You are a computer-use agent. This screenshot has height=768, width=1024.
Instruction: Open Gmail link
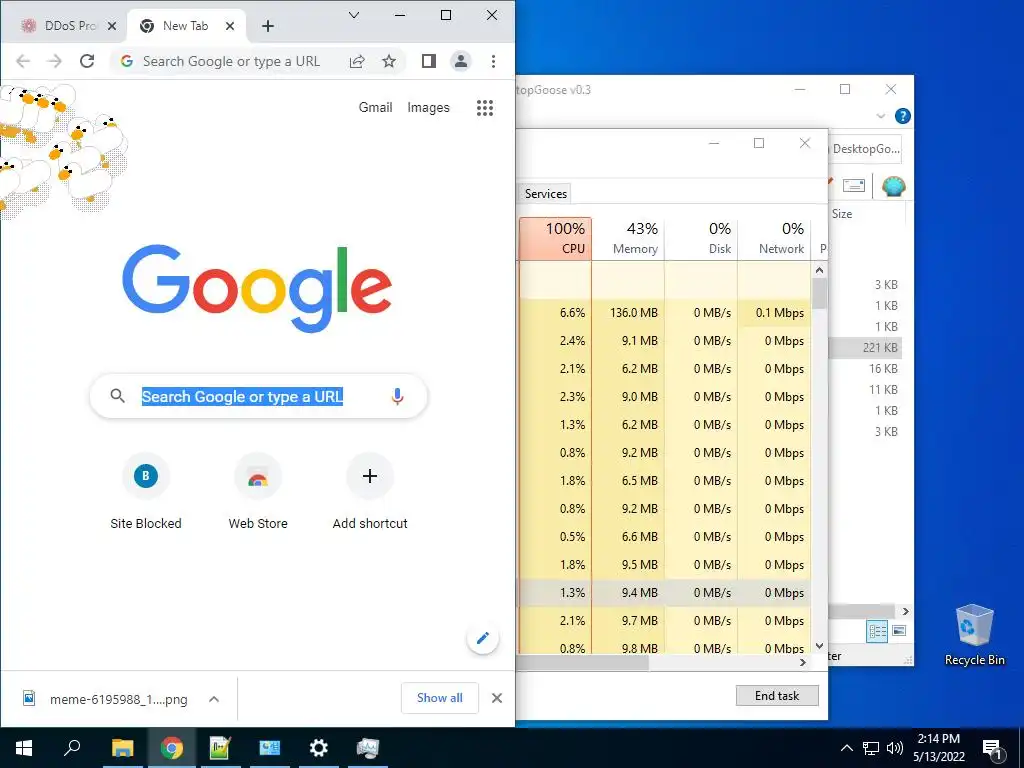[x=376, y=108]
